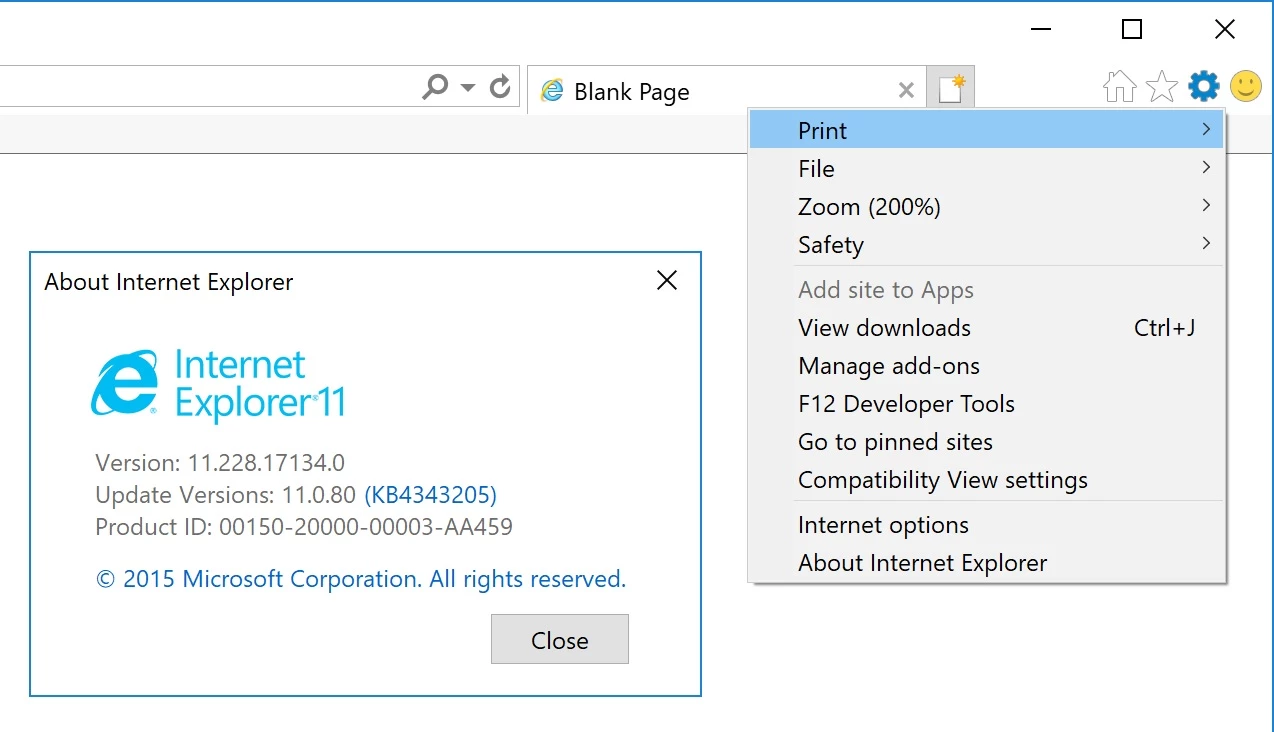
Task: Open the File submenu
Action: tap(986, 168)
